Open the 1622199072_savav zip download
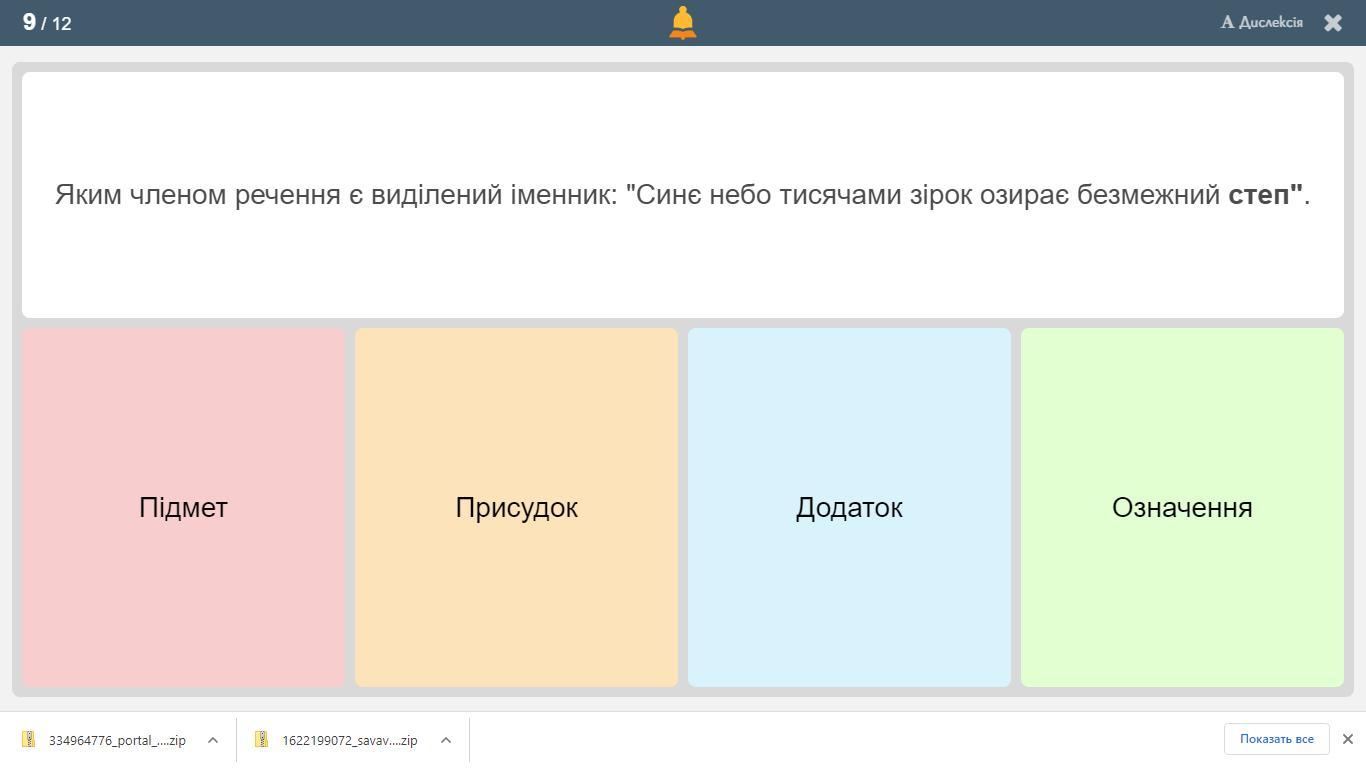Image resolution: width=1366 pixels, height=768 pixels. (x=349, y=740)
